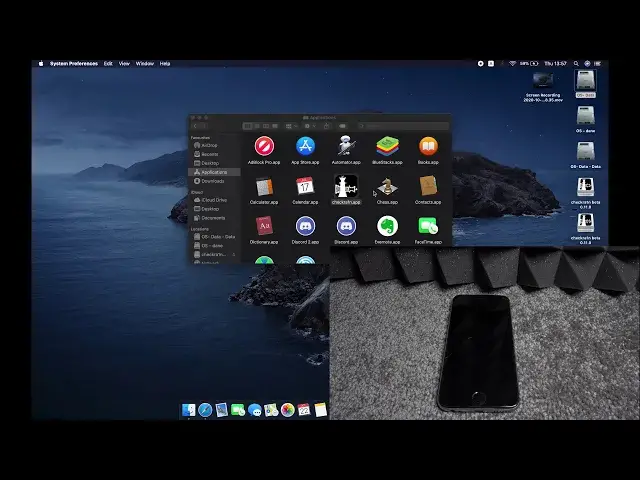Select Contacts.app icon
The image size is (640, 480).
coord(428,186)
